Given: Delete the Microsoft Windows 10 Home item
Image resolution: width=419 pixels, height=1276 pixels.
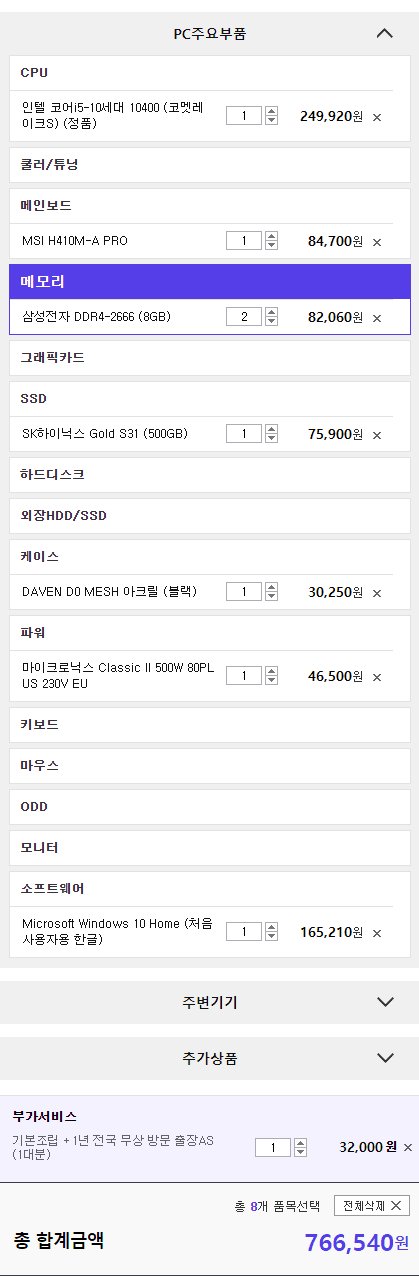Looking at the screenshot, I should pos(377,933).
